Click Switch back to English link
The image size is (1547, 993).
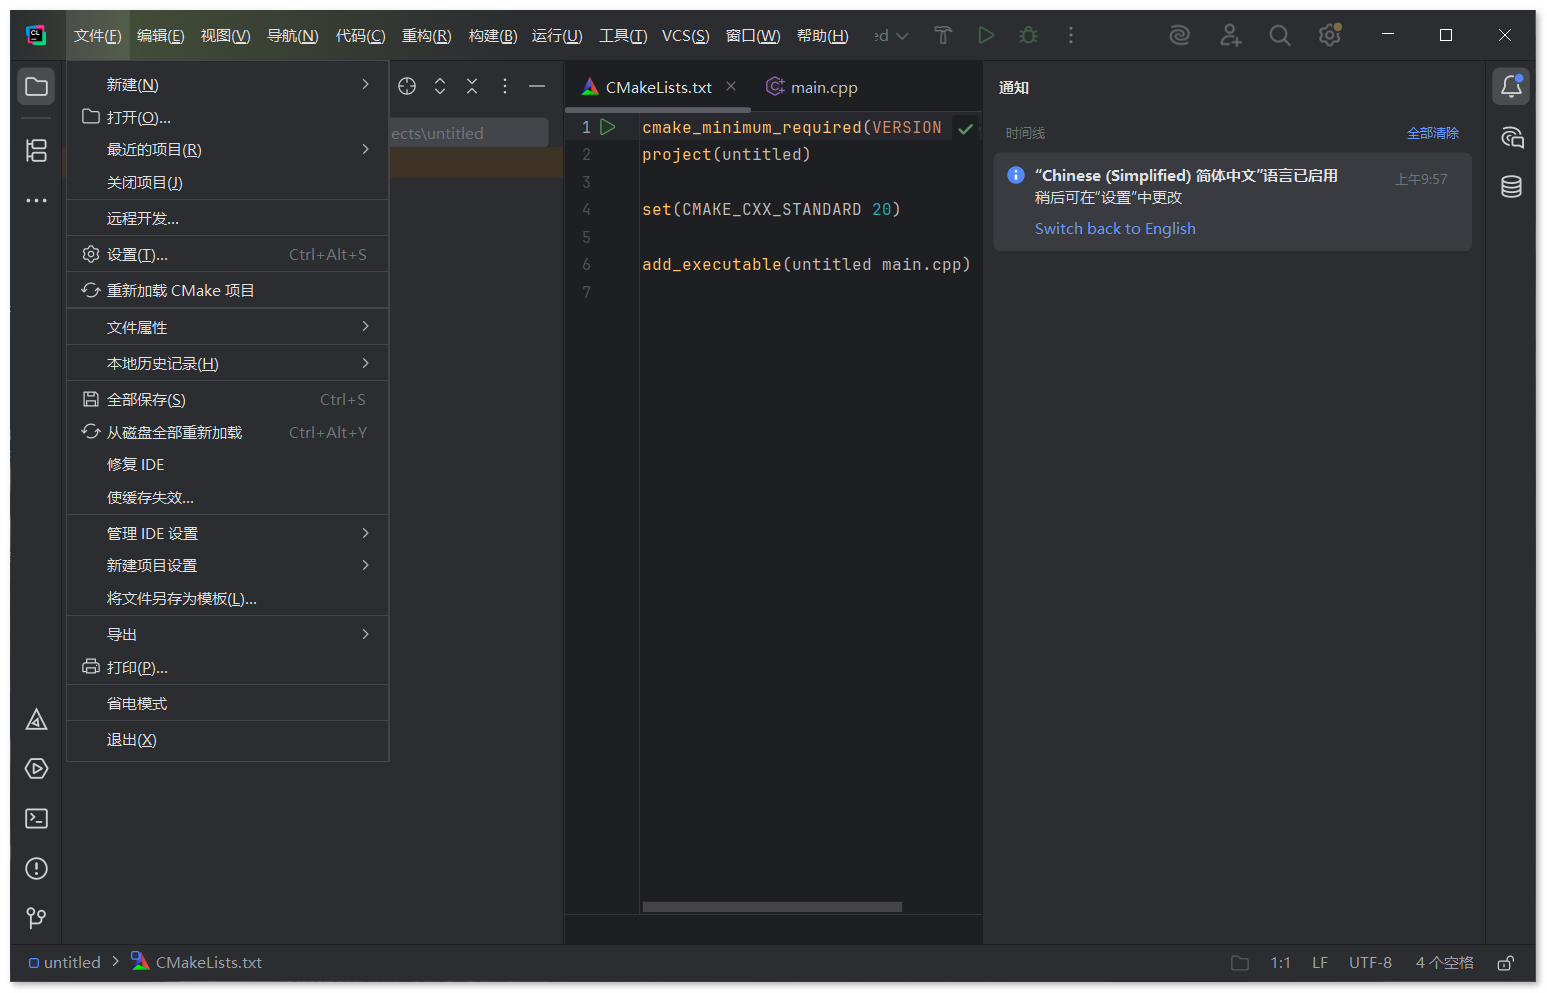(x=1115, y=229)
